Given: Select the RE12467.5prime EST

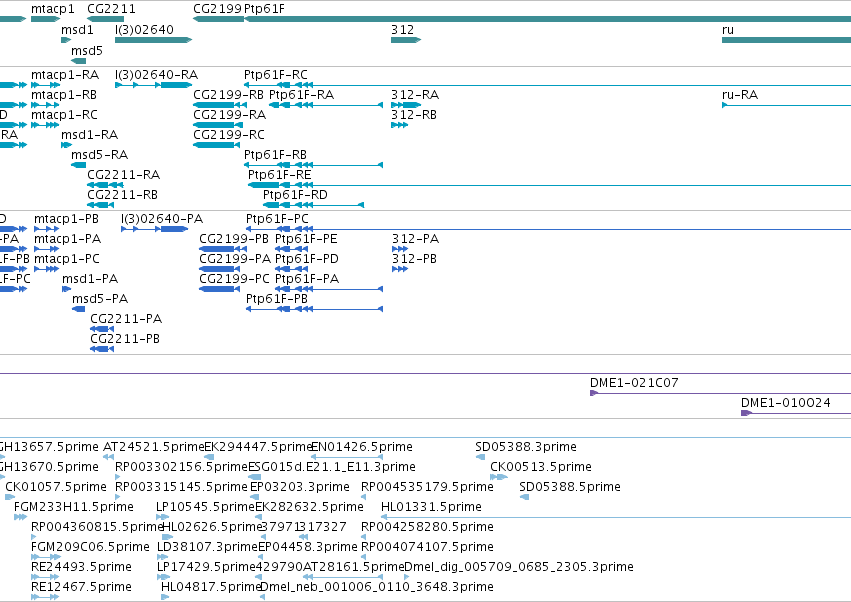Looking at the screenshot, I should [45, 597].
